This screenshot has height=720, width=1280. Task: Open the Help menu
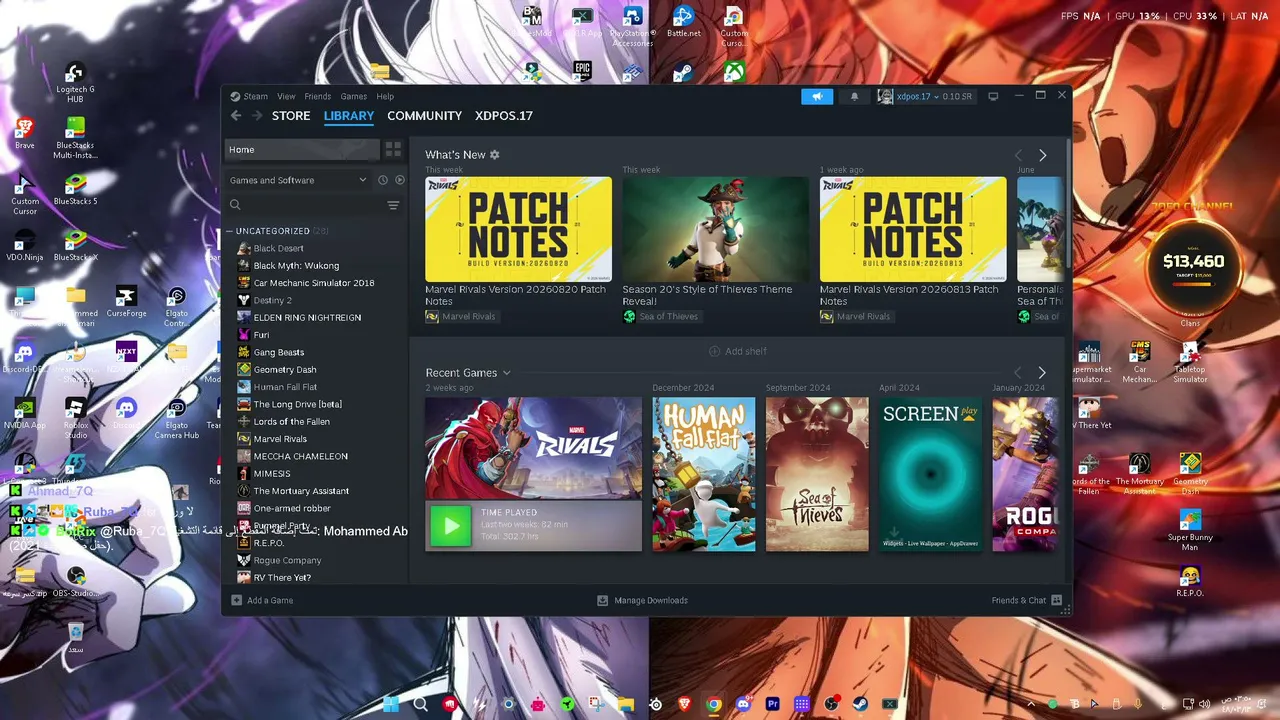pos(385,96)
